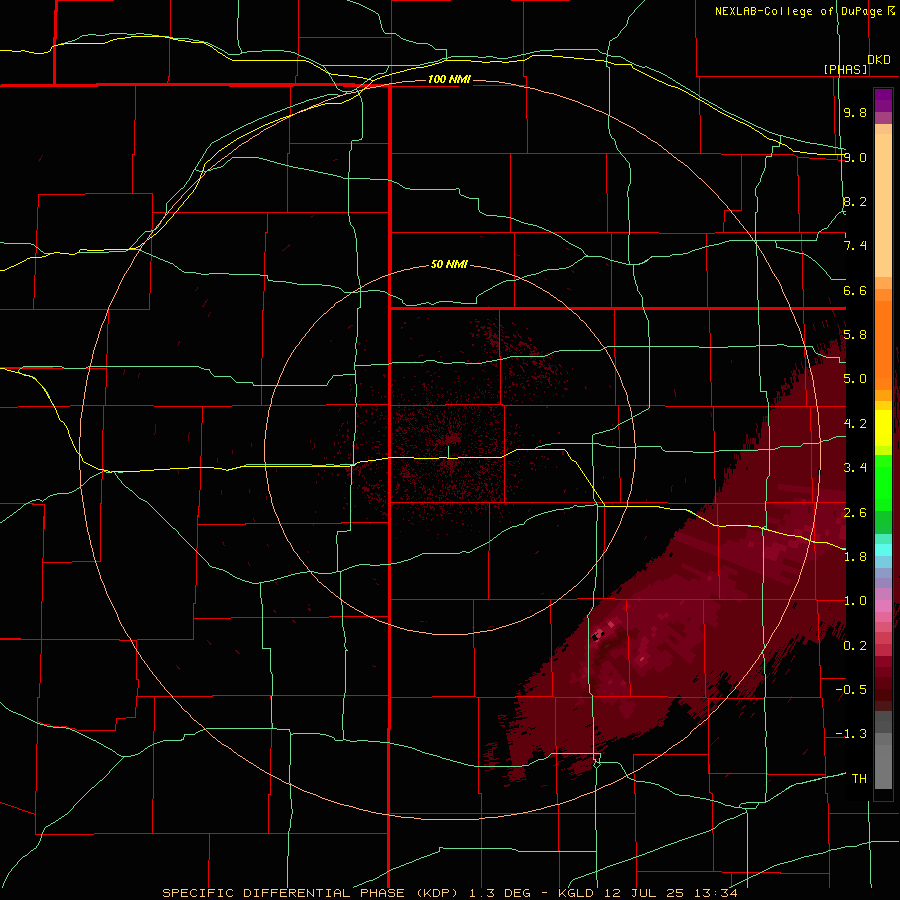
Task: Click the -0.5 scale value
Action: pos(851,689)
